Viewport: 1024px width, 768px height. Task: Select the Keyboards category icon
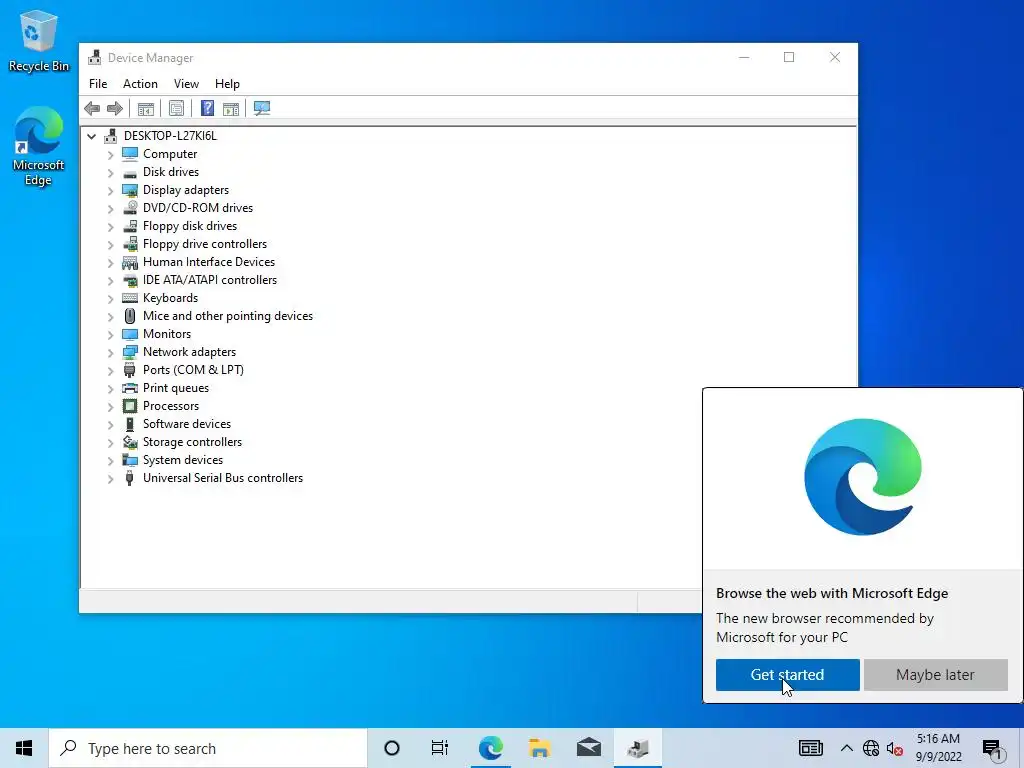[130, 298]
